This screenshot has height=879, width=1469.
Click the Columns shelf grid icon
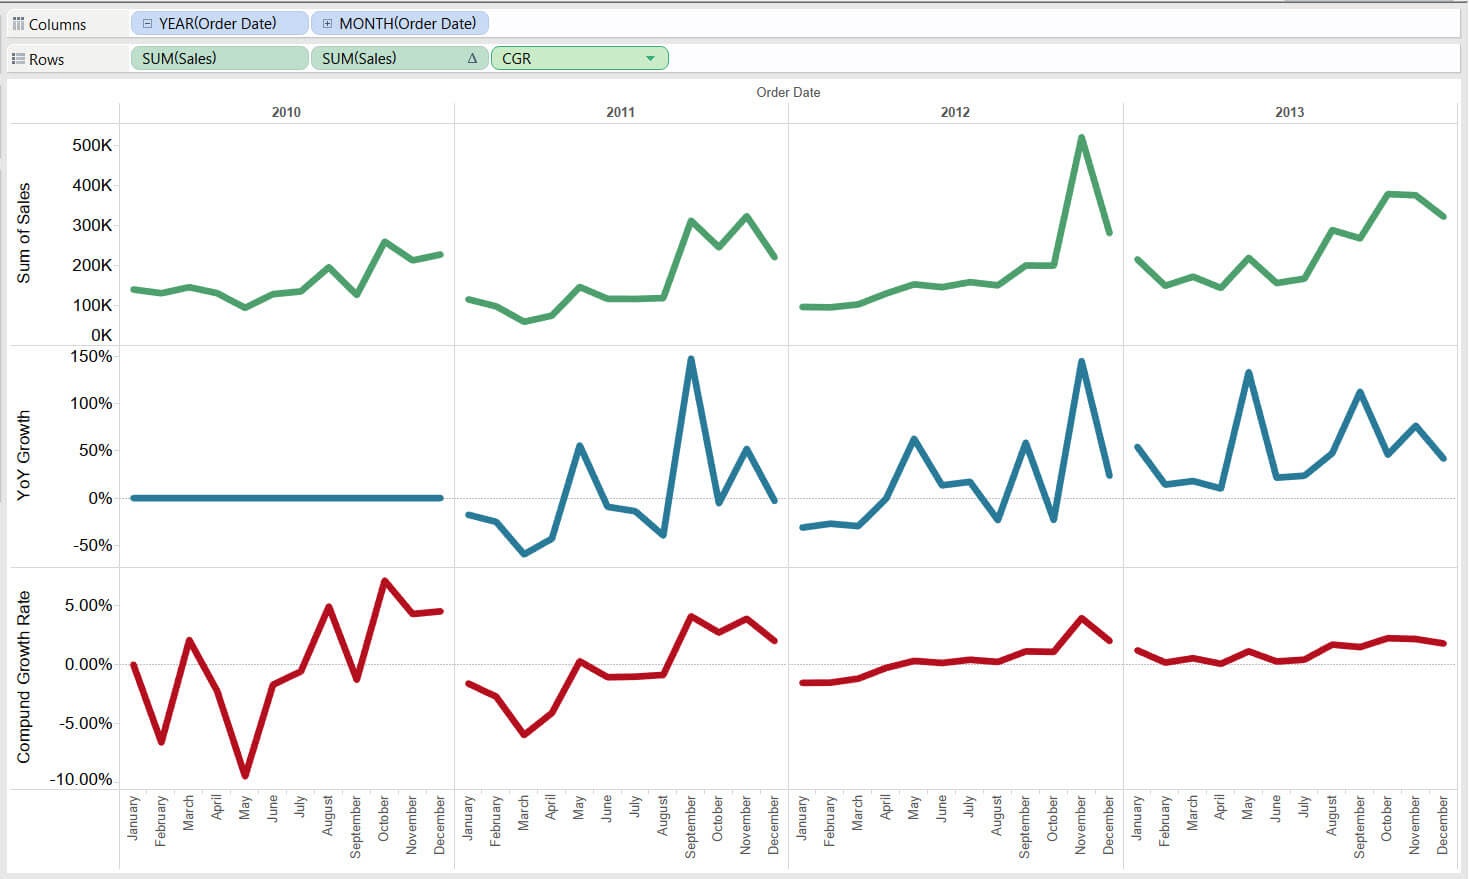(x=18, y=23)
